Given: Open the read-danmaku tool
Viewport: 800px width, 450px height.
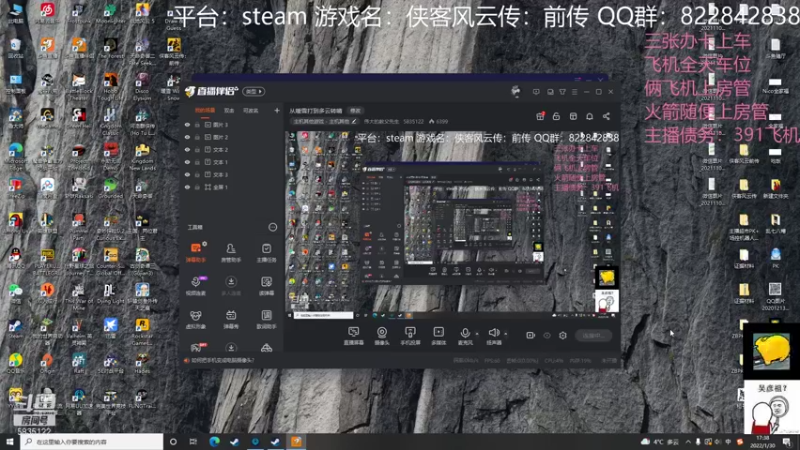Looking at the screenshot, I should click(266, 286).
